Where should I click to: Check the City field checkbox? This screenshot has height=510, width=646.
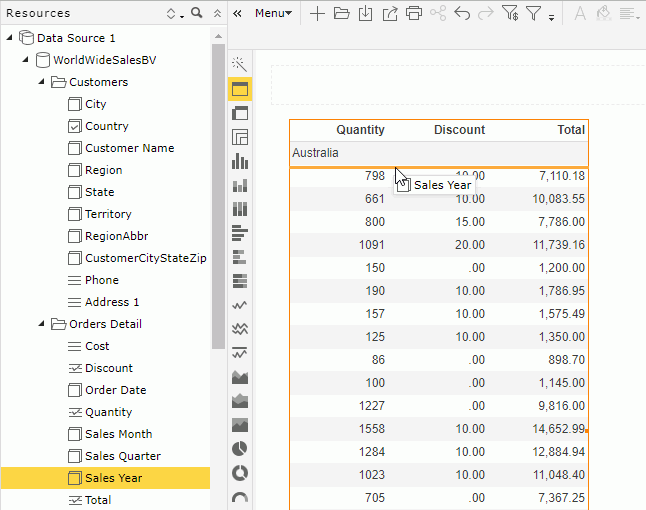tap(74, 104)
